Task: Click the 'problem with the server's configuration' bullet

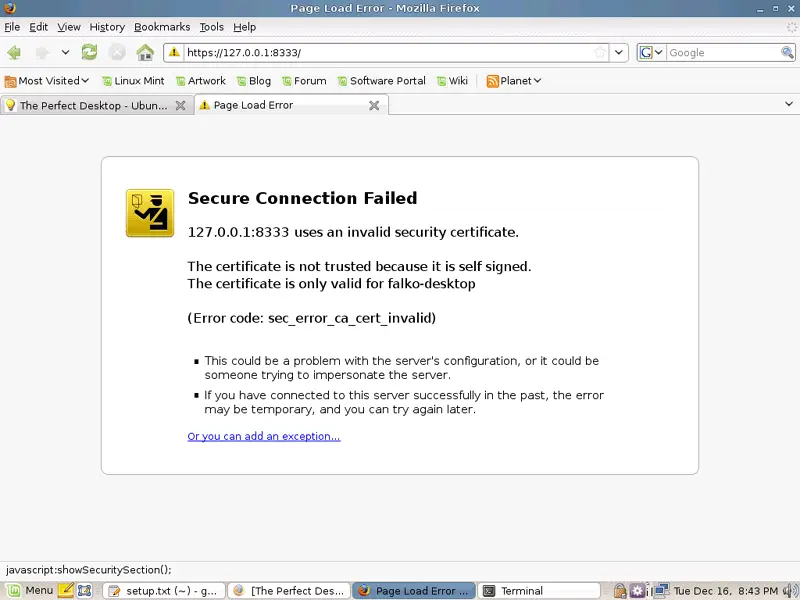Action: (x=402, y=368)
